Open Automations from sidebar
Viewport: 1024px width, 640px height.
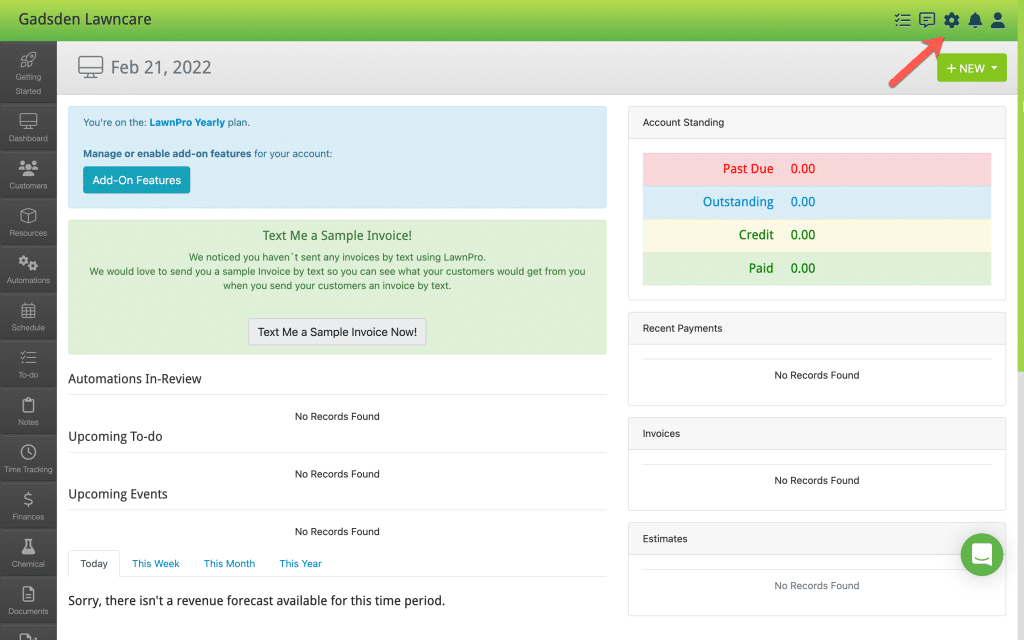[28, 270]
